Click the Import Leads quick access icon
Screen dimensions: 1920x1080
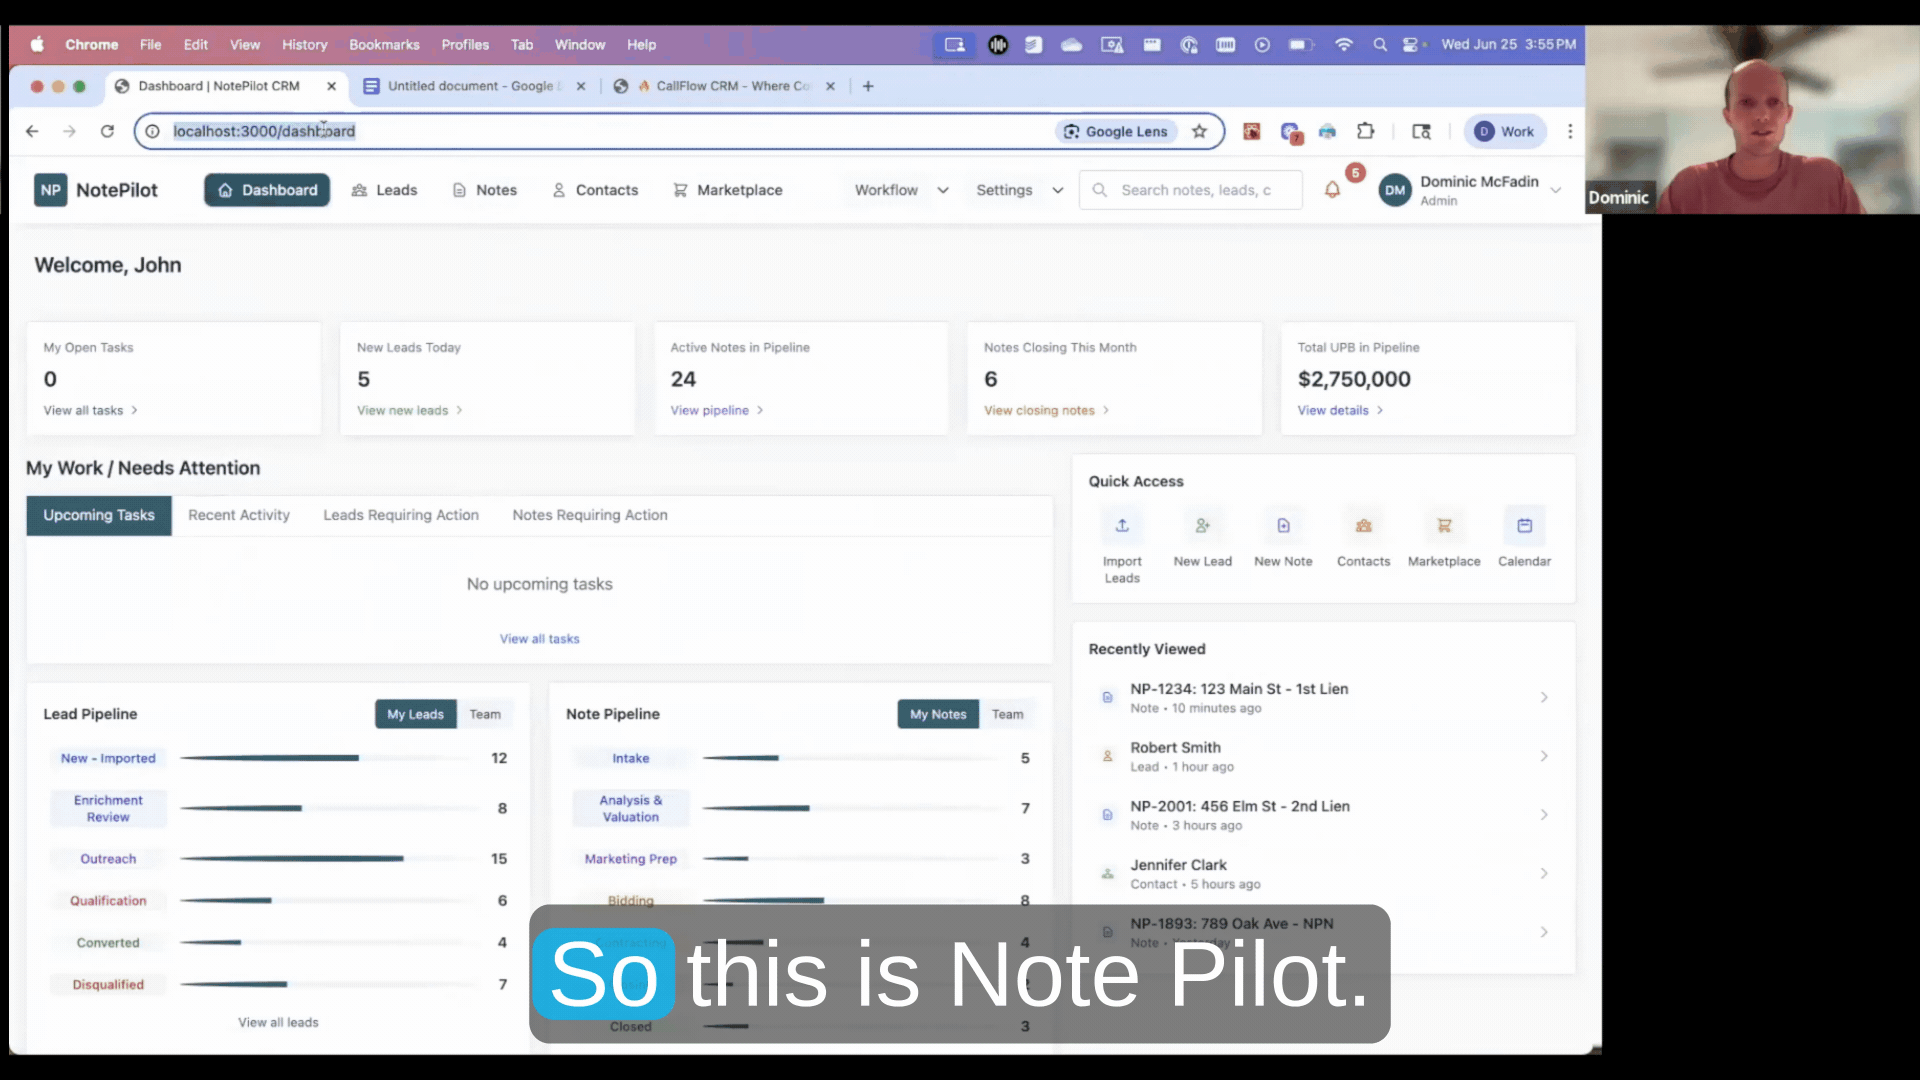click(x=1122, y=526)
